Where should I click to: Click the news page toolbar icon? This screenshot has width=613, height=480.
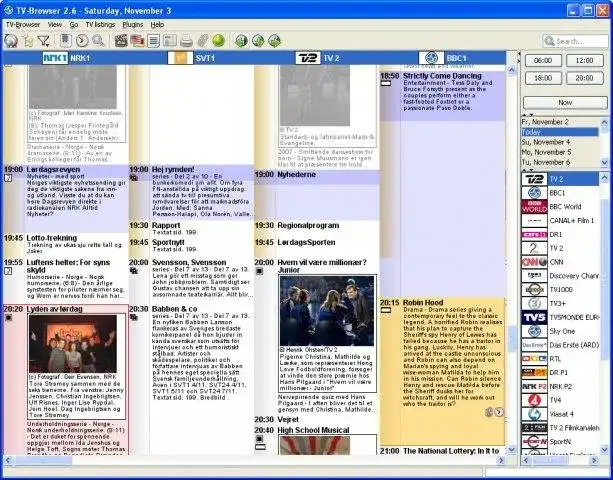[170, 41]
